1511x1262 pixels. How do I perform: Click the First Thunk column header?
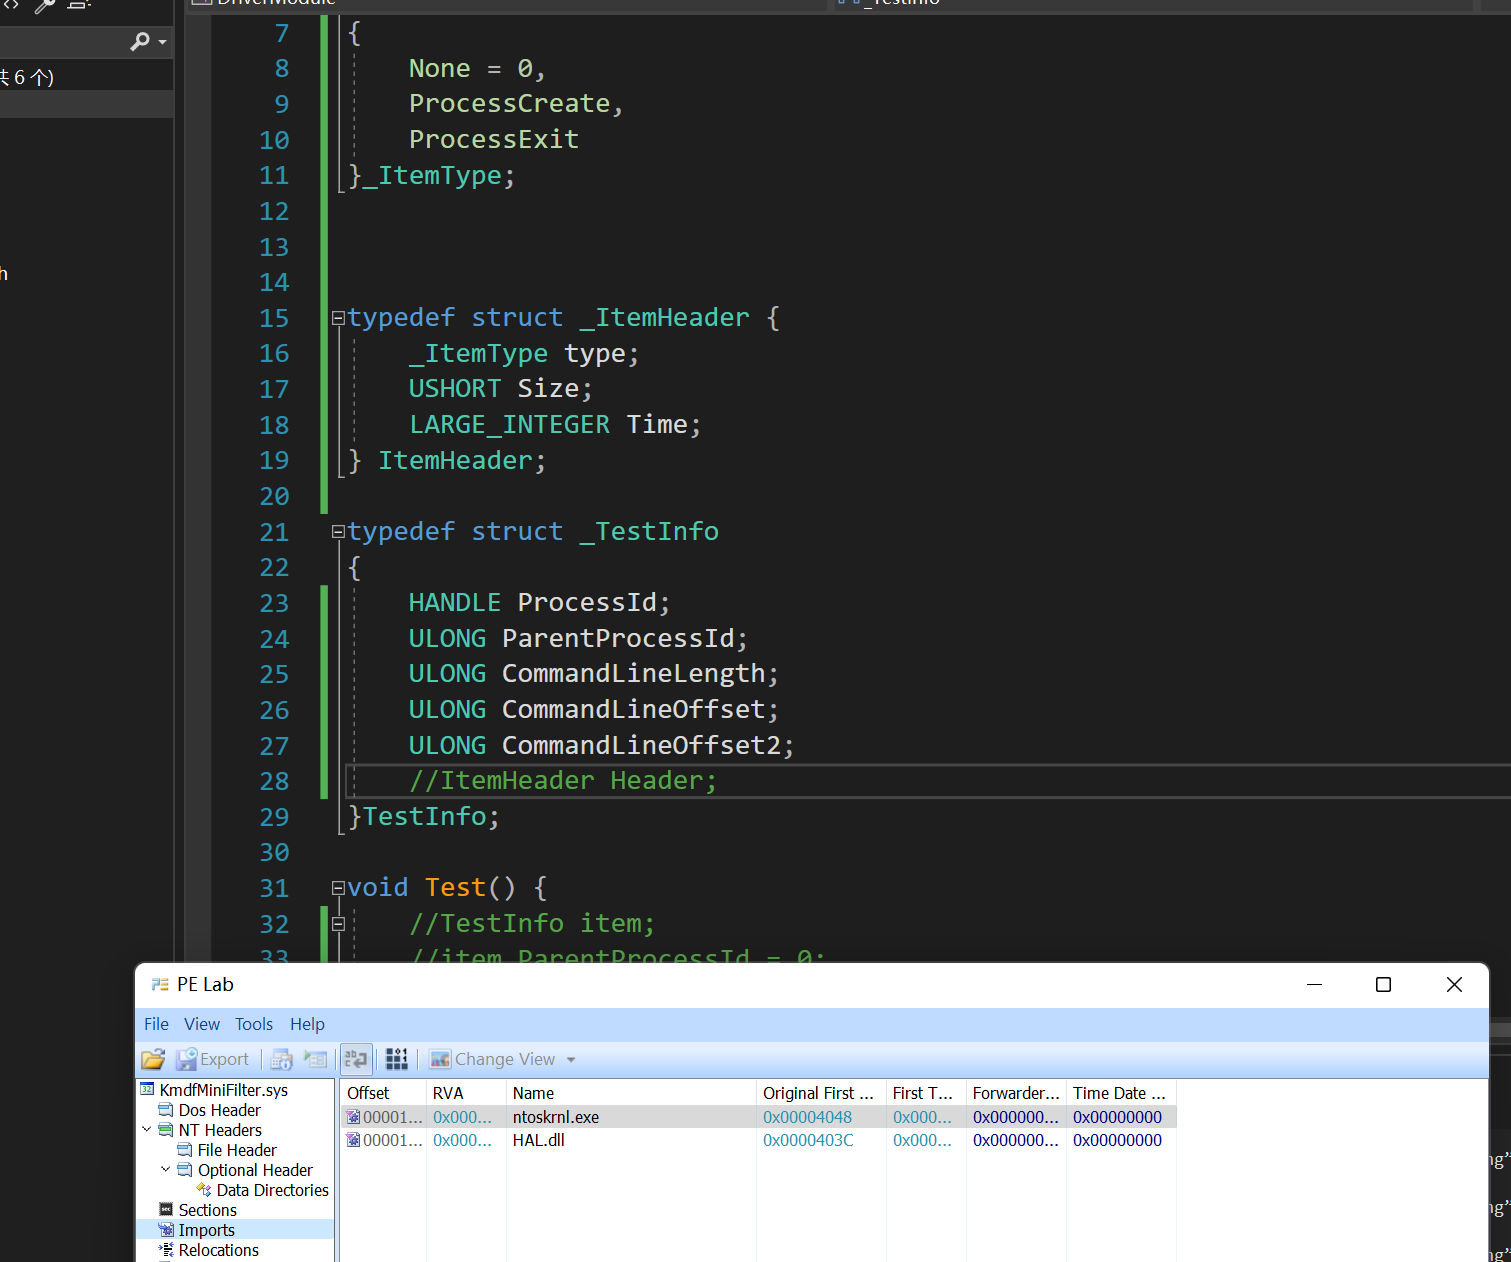(926, 1093)
